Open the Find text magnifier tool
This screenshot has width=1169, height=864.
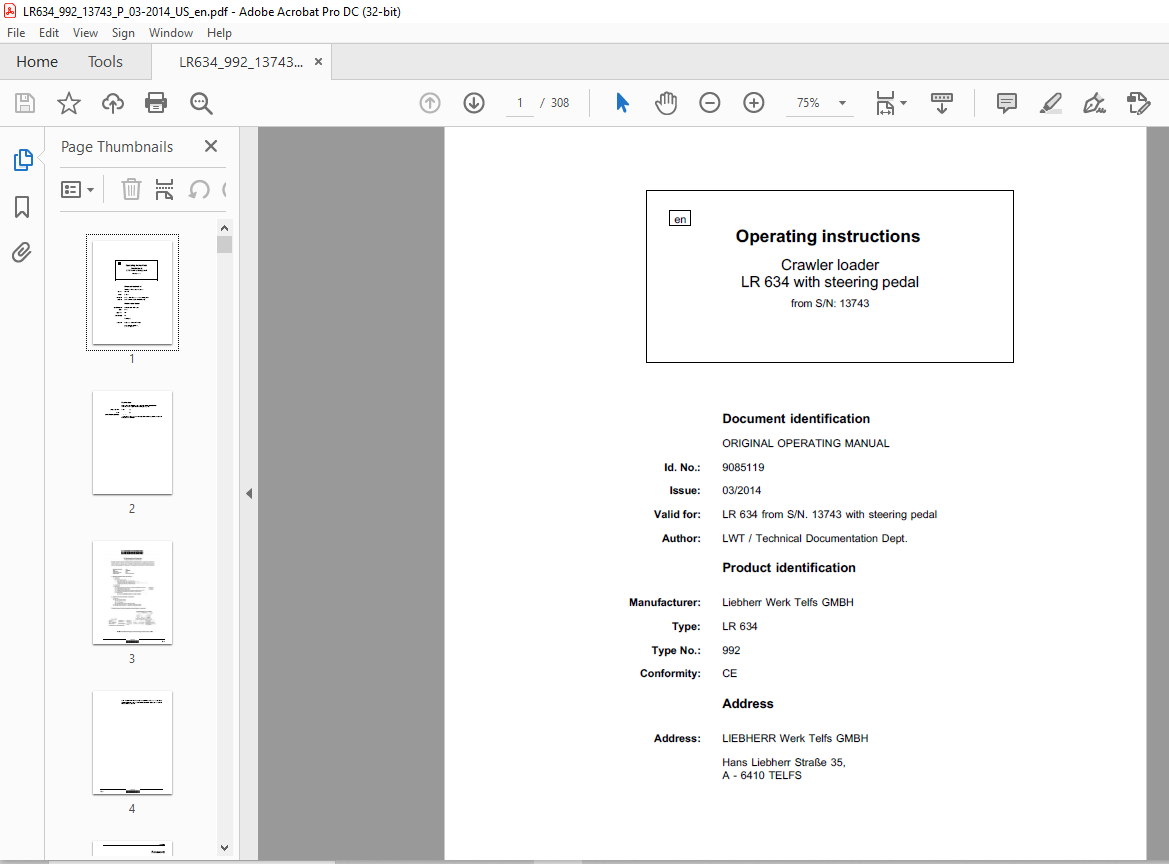click(x=201, y=103)
